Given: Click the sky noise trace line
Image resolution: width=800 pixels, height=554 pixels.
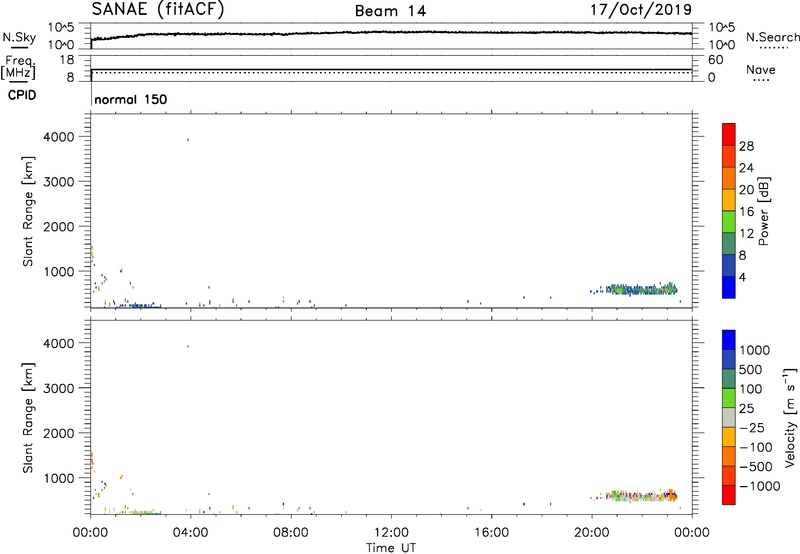Looking at the screenshot, I should pyautogui.click(x=391, y=34).
